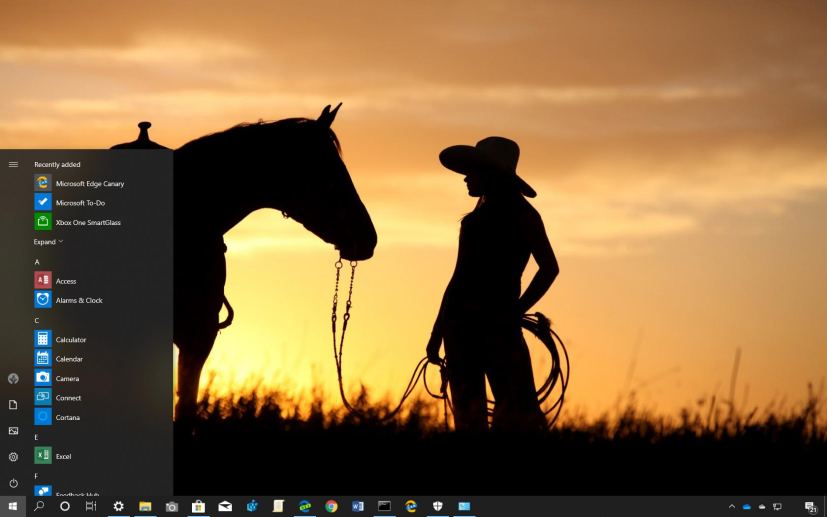
Task: Collapse Start menu navigation via hamburger icon
Action: 13,165
